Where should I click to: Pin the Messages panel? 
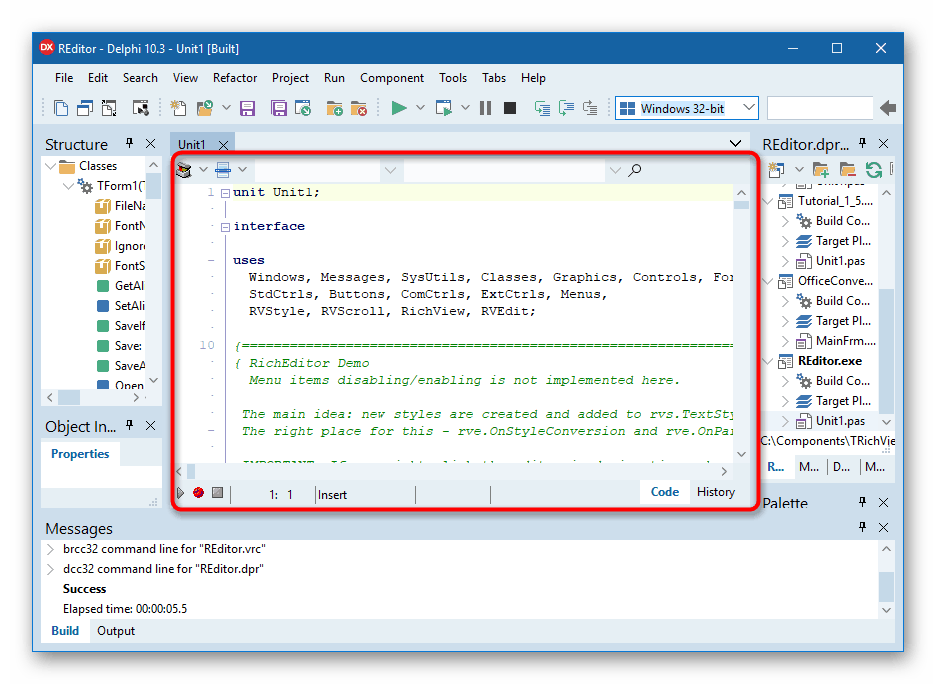pos(862,526)
